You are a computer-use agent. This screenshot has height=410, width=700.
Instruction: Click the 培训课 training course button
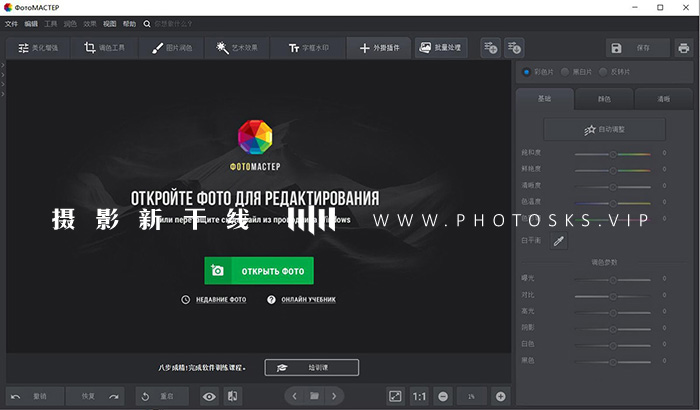click(x=312, y=368)
